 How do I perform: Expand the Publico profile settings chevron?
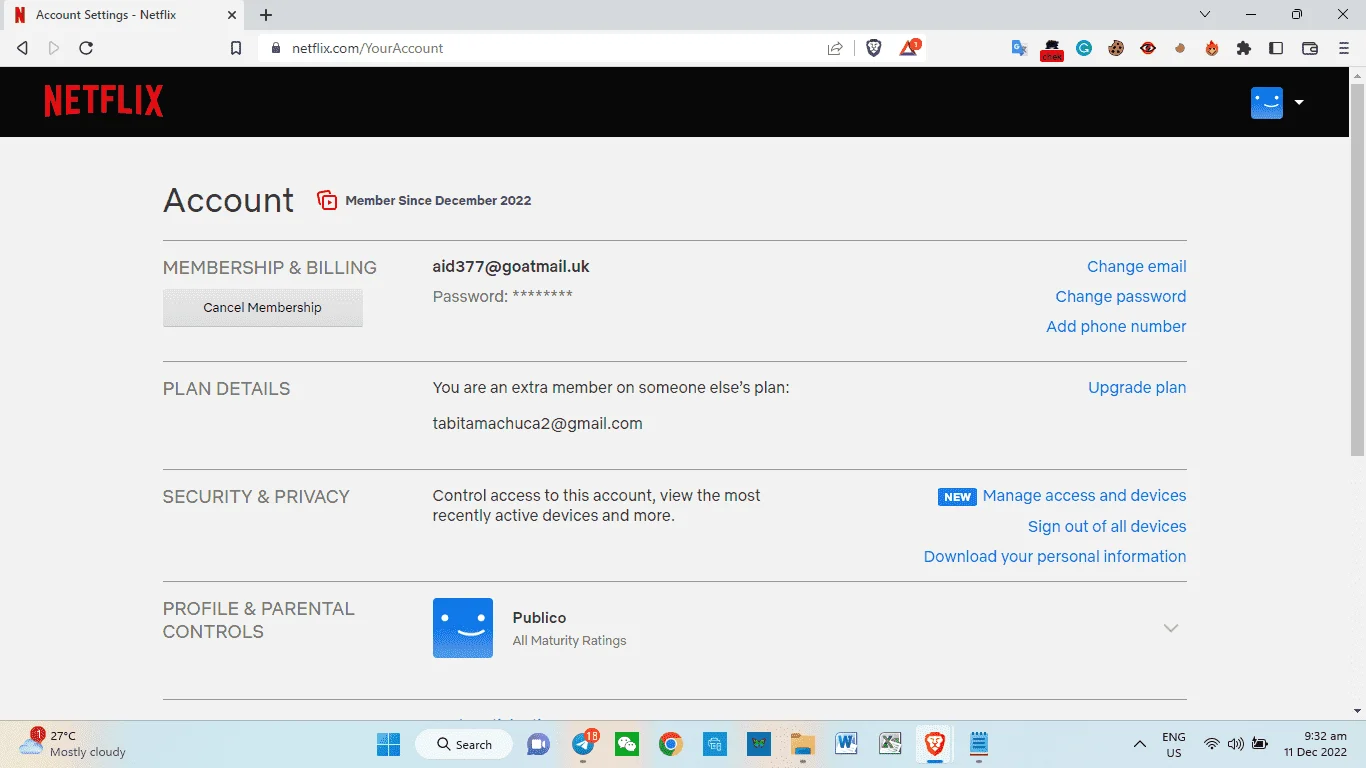point(1171,628)
